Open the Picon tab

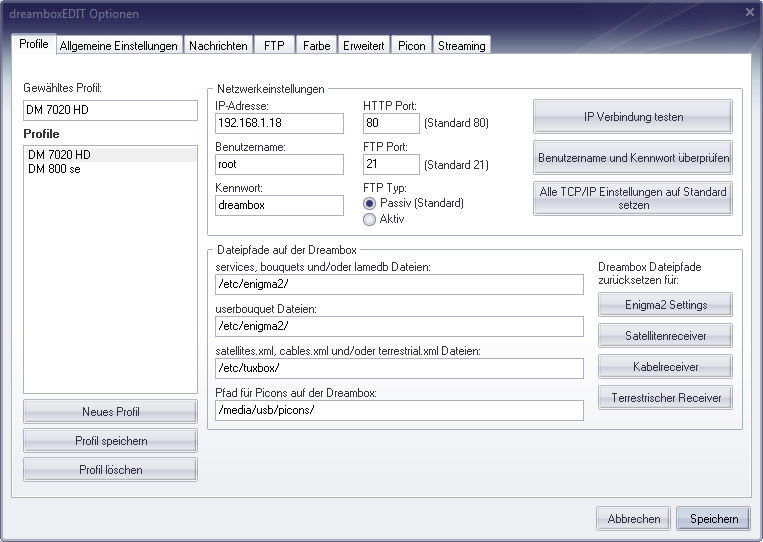pyautogui.click(x=412, y=46)
